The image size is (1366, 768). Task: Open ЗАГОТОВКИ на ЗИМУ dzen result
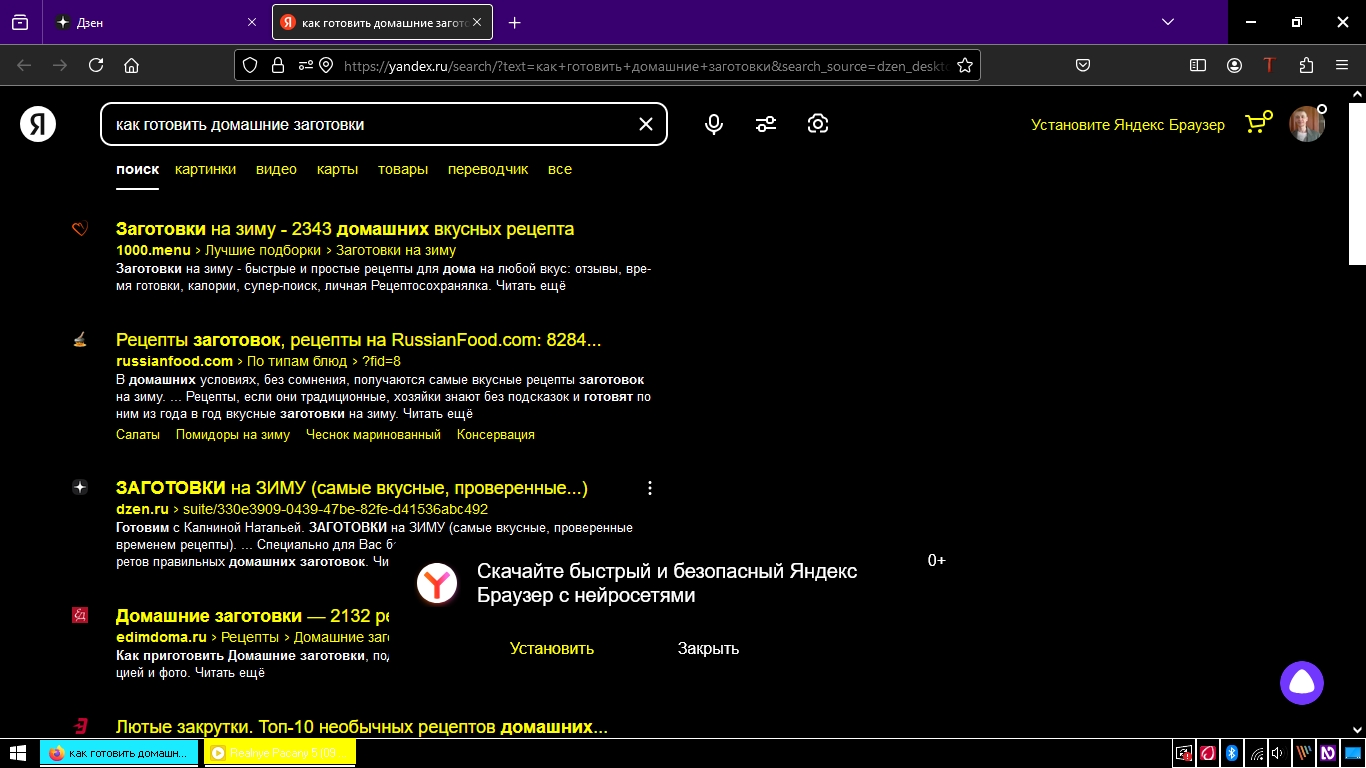[x=352, y=488]
